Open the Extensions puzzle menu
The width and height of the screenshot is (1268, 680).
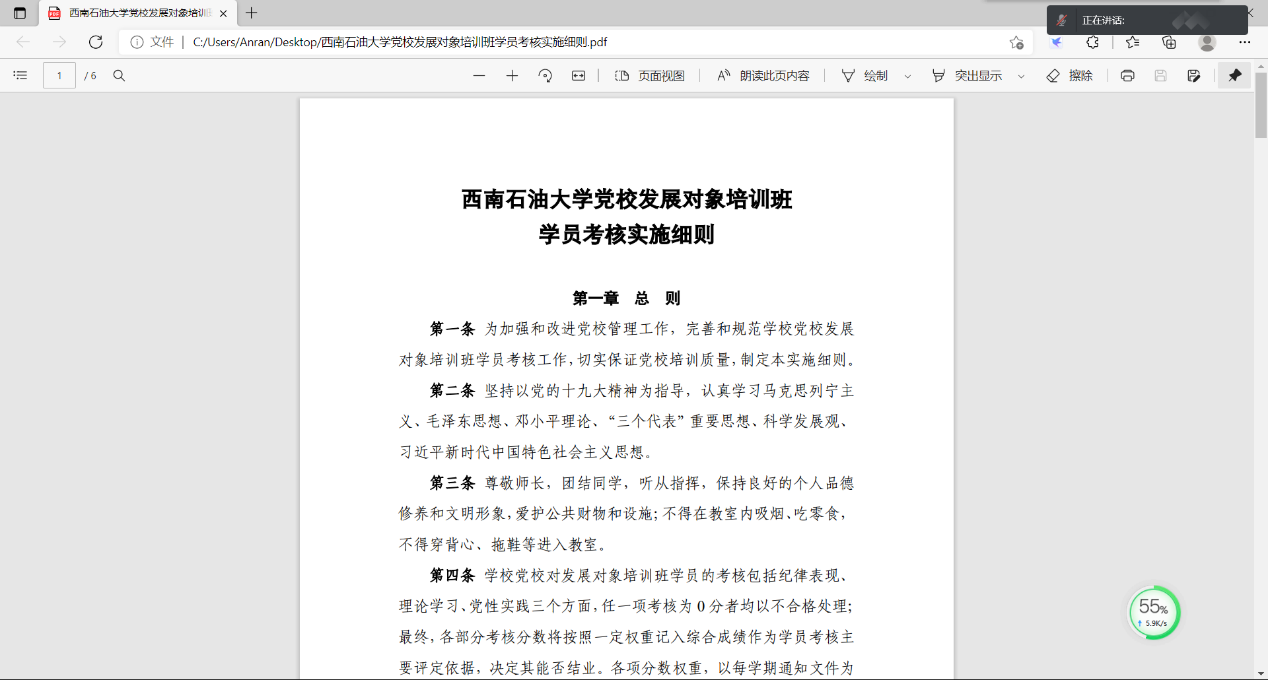coord(1093,42)
